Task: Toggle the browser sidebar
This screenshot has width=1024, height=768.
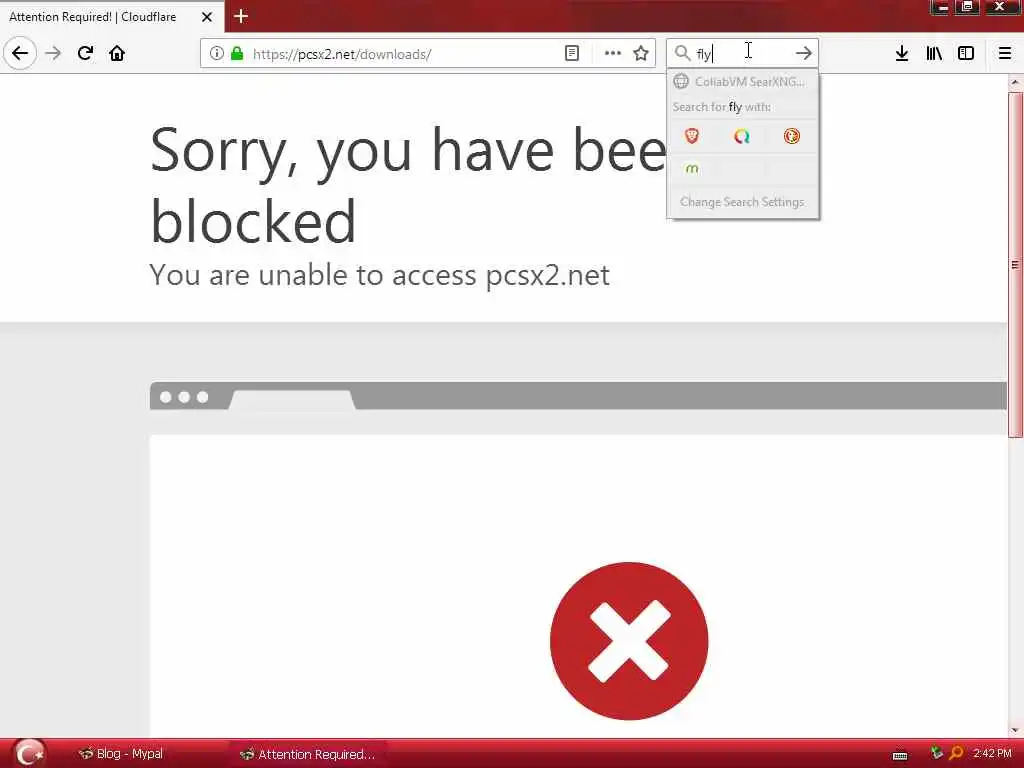Action: pyautogui.click(x=966, y=53)
